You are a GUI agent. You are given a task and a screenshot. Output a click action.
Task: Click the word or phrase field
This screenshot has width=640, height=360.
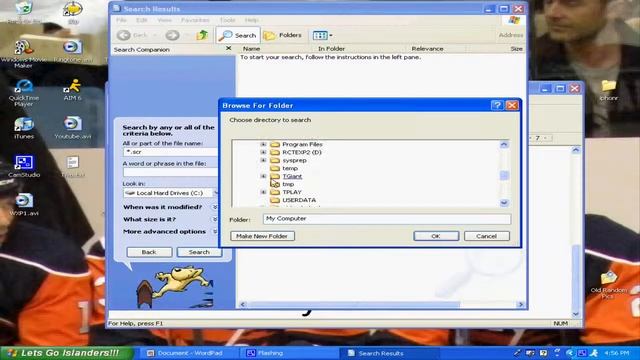170,172
